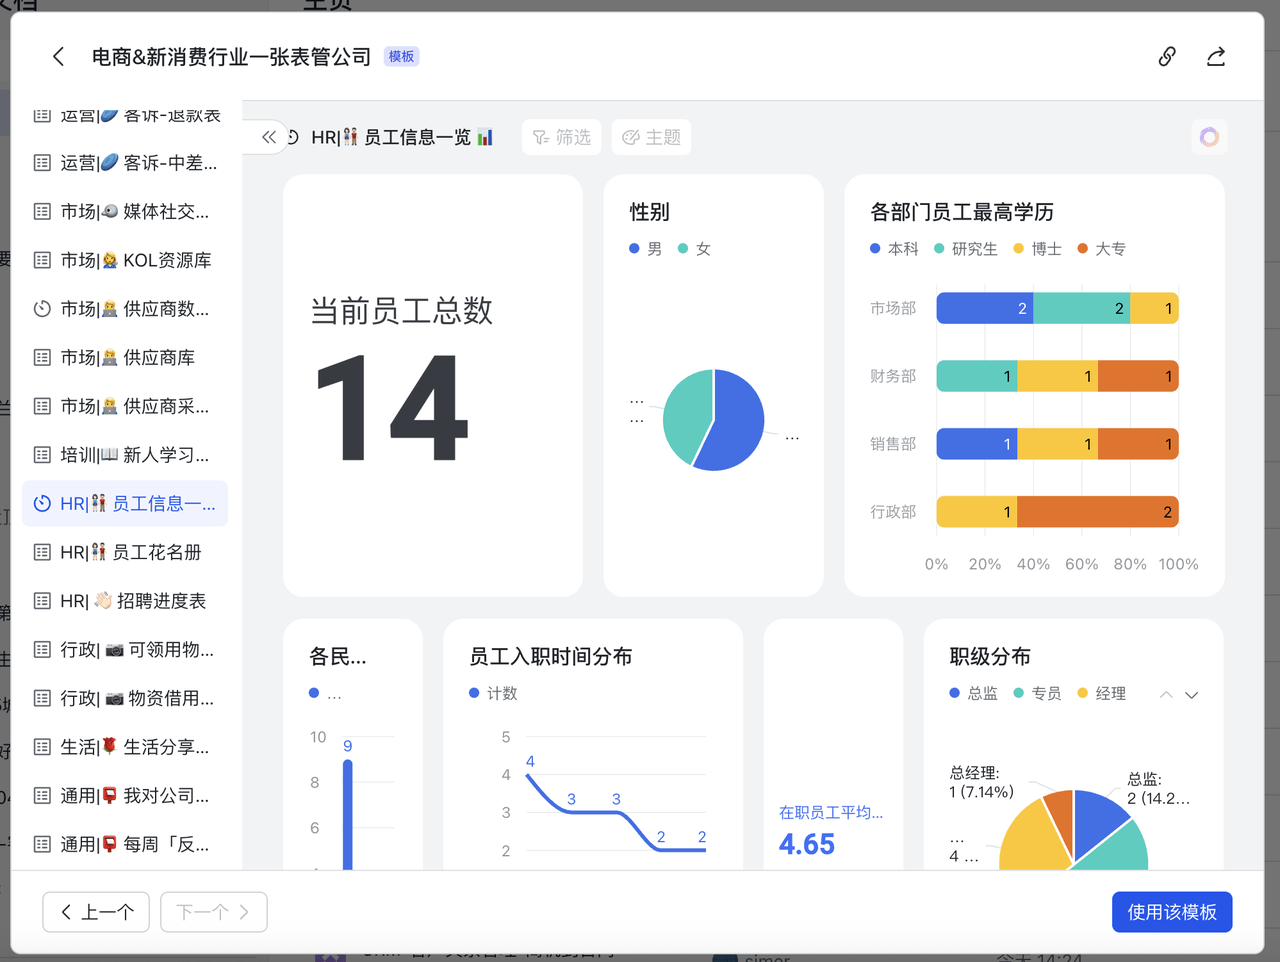Copy template link via the chain icon

[x=1166, y=57]
